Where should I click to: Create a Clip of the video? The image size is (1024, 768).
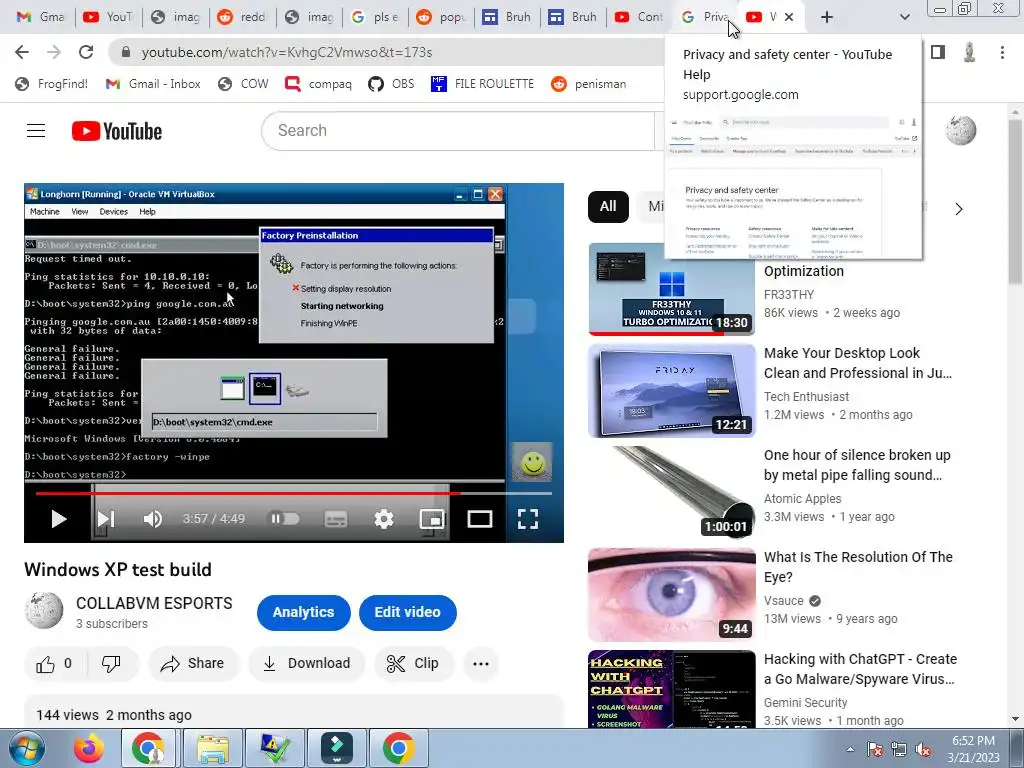(414, 664)
